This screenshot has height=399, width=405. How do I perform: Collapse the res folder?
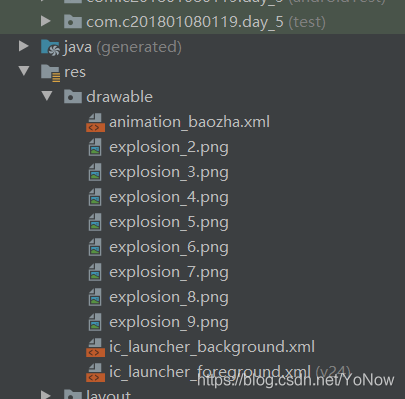[x=24, y=71]
